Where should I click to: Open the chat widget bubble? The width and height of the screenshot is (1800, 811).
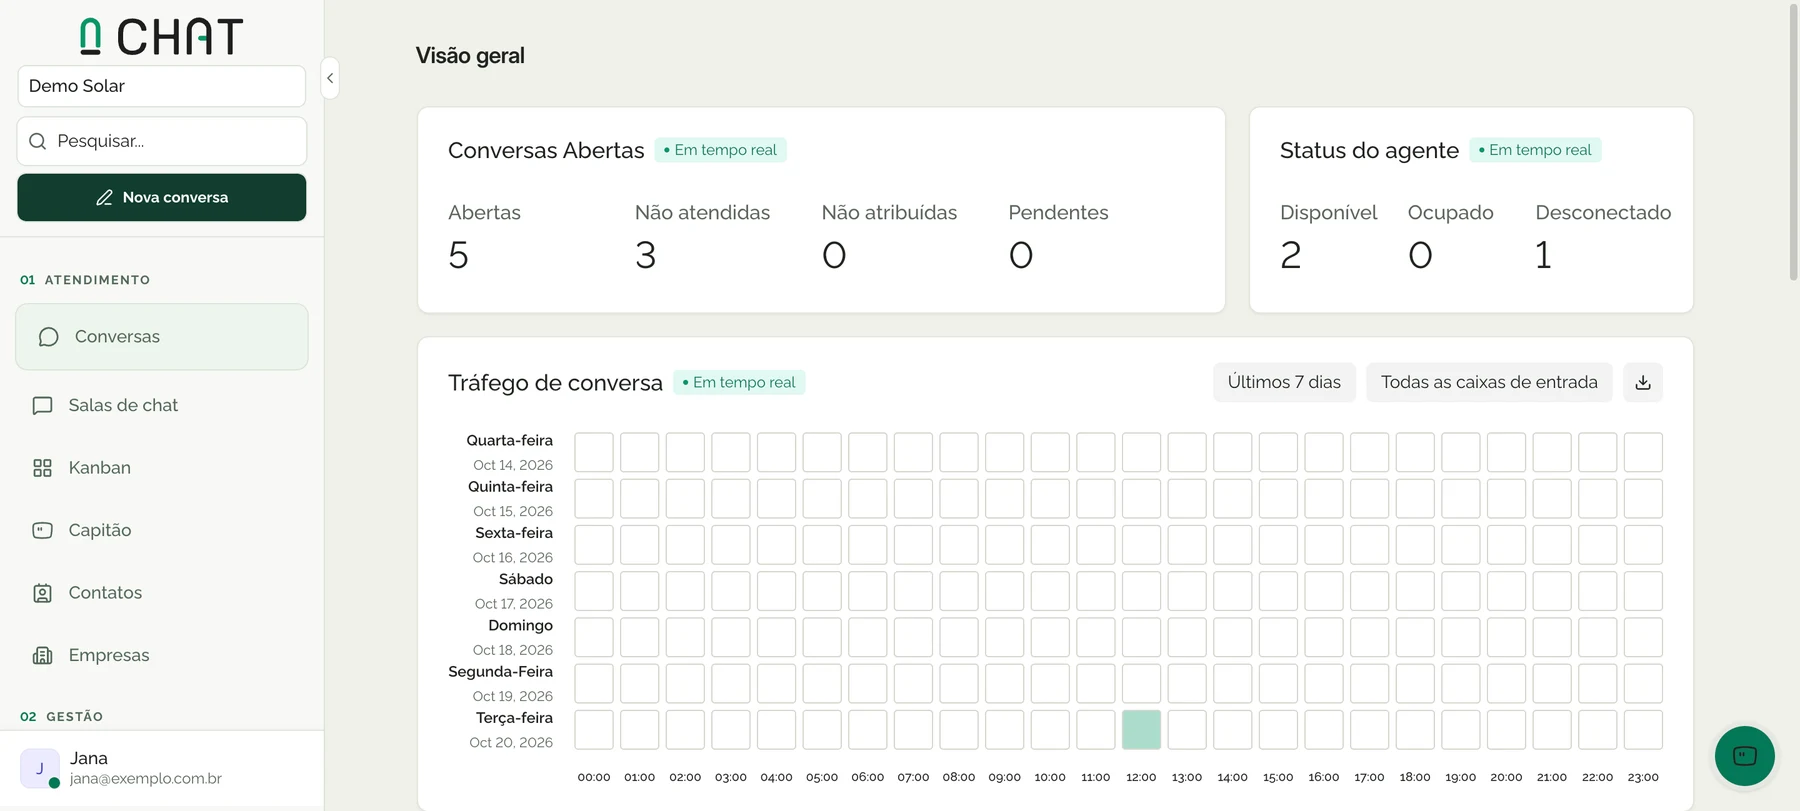pos(1745,756)
